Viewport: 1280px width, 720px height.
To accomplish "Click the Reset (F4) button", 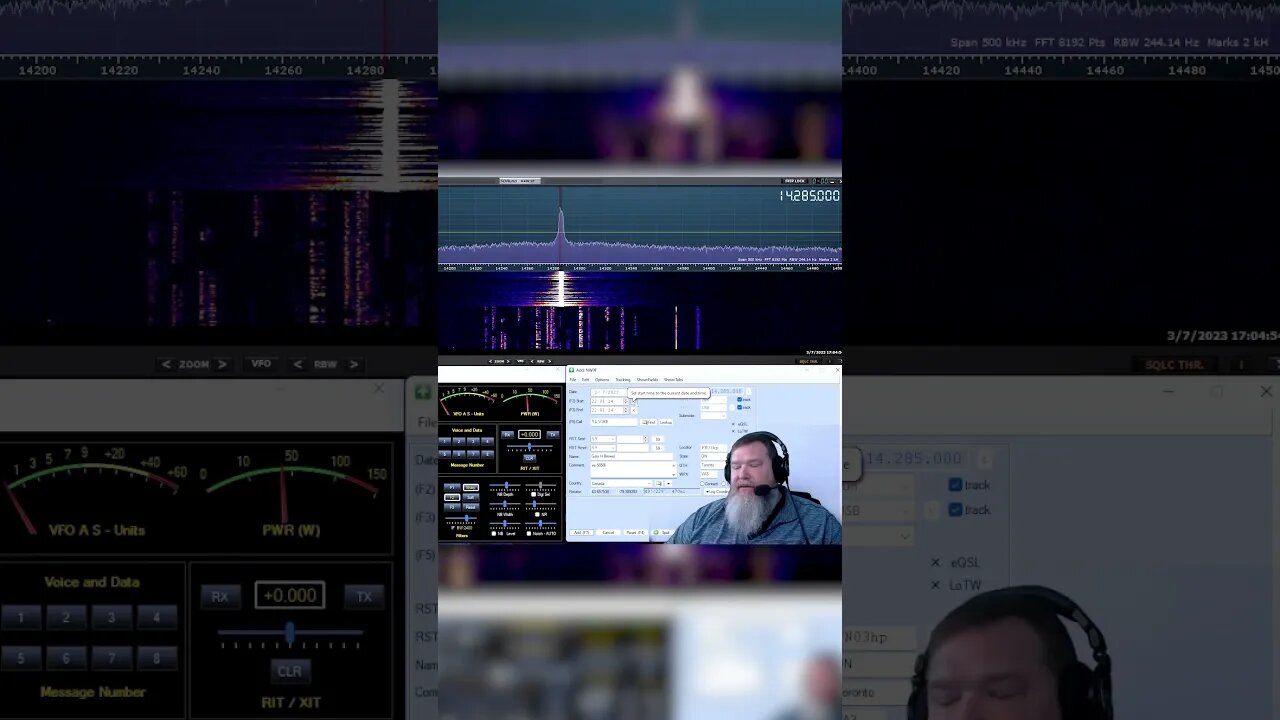I will (x=636, y=532).
